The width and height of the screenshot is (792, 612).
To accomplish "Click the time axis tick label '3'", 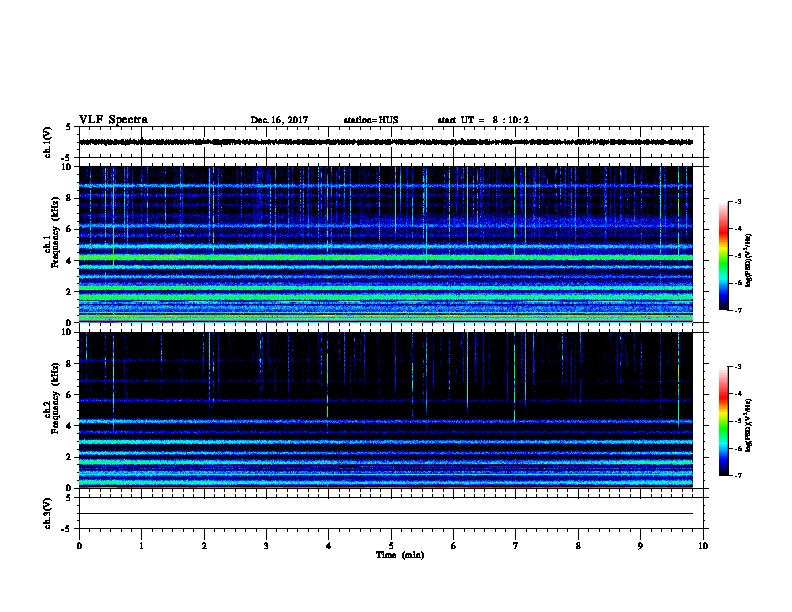I will pos(266,546).
